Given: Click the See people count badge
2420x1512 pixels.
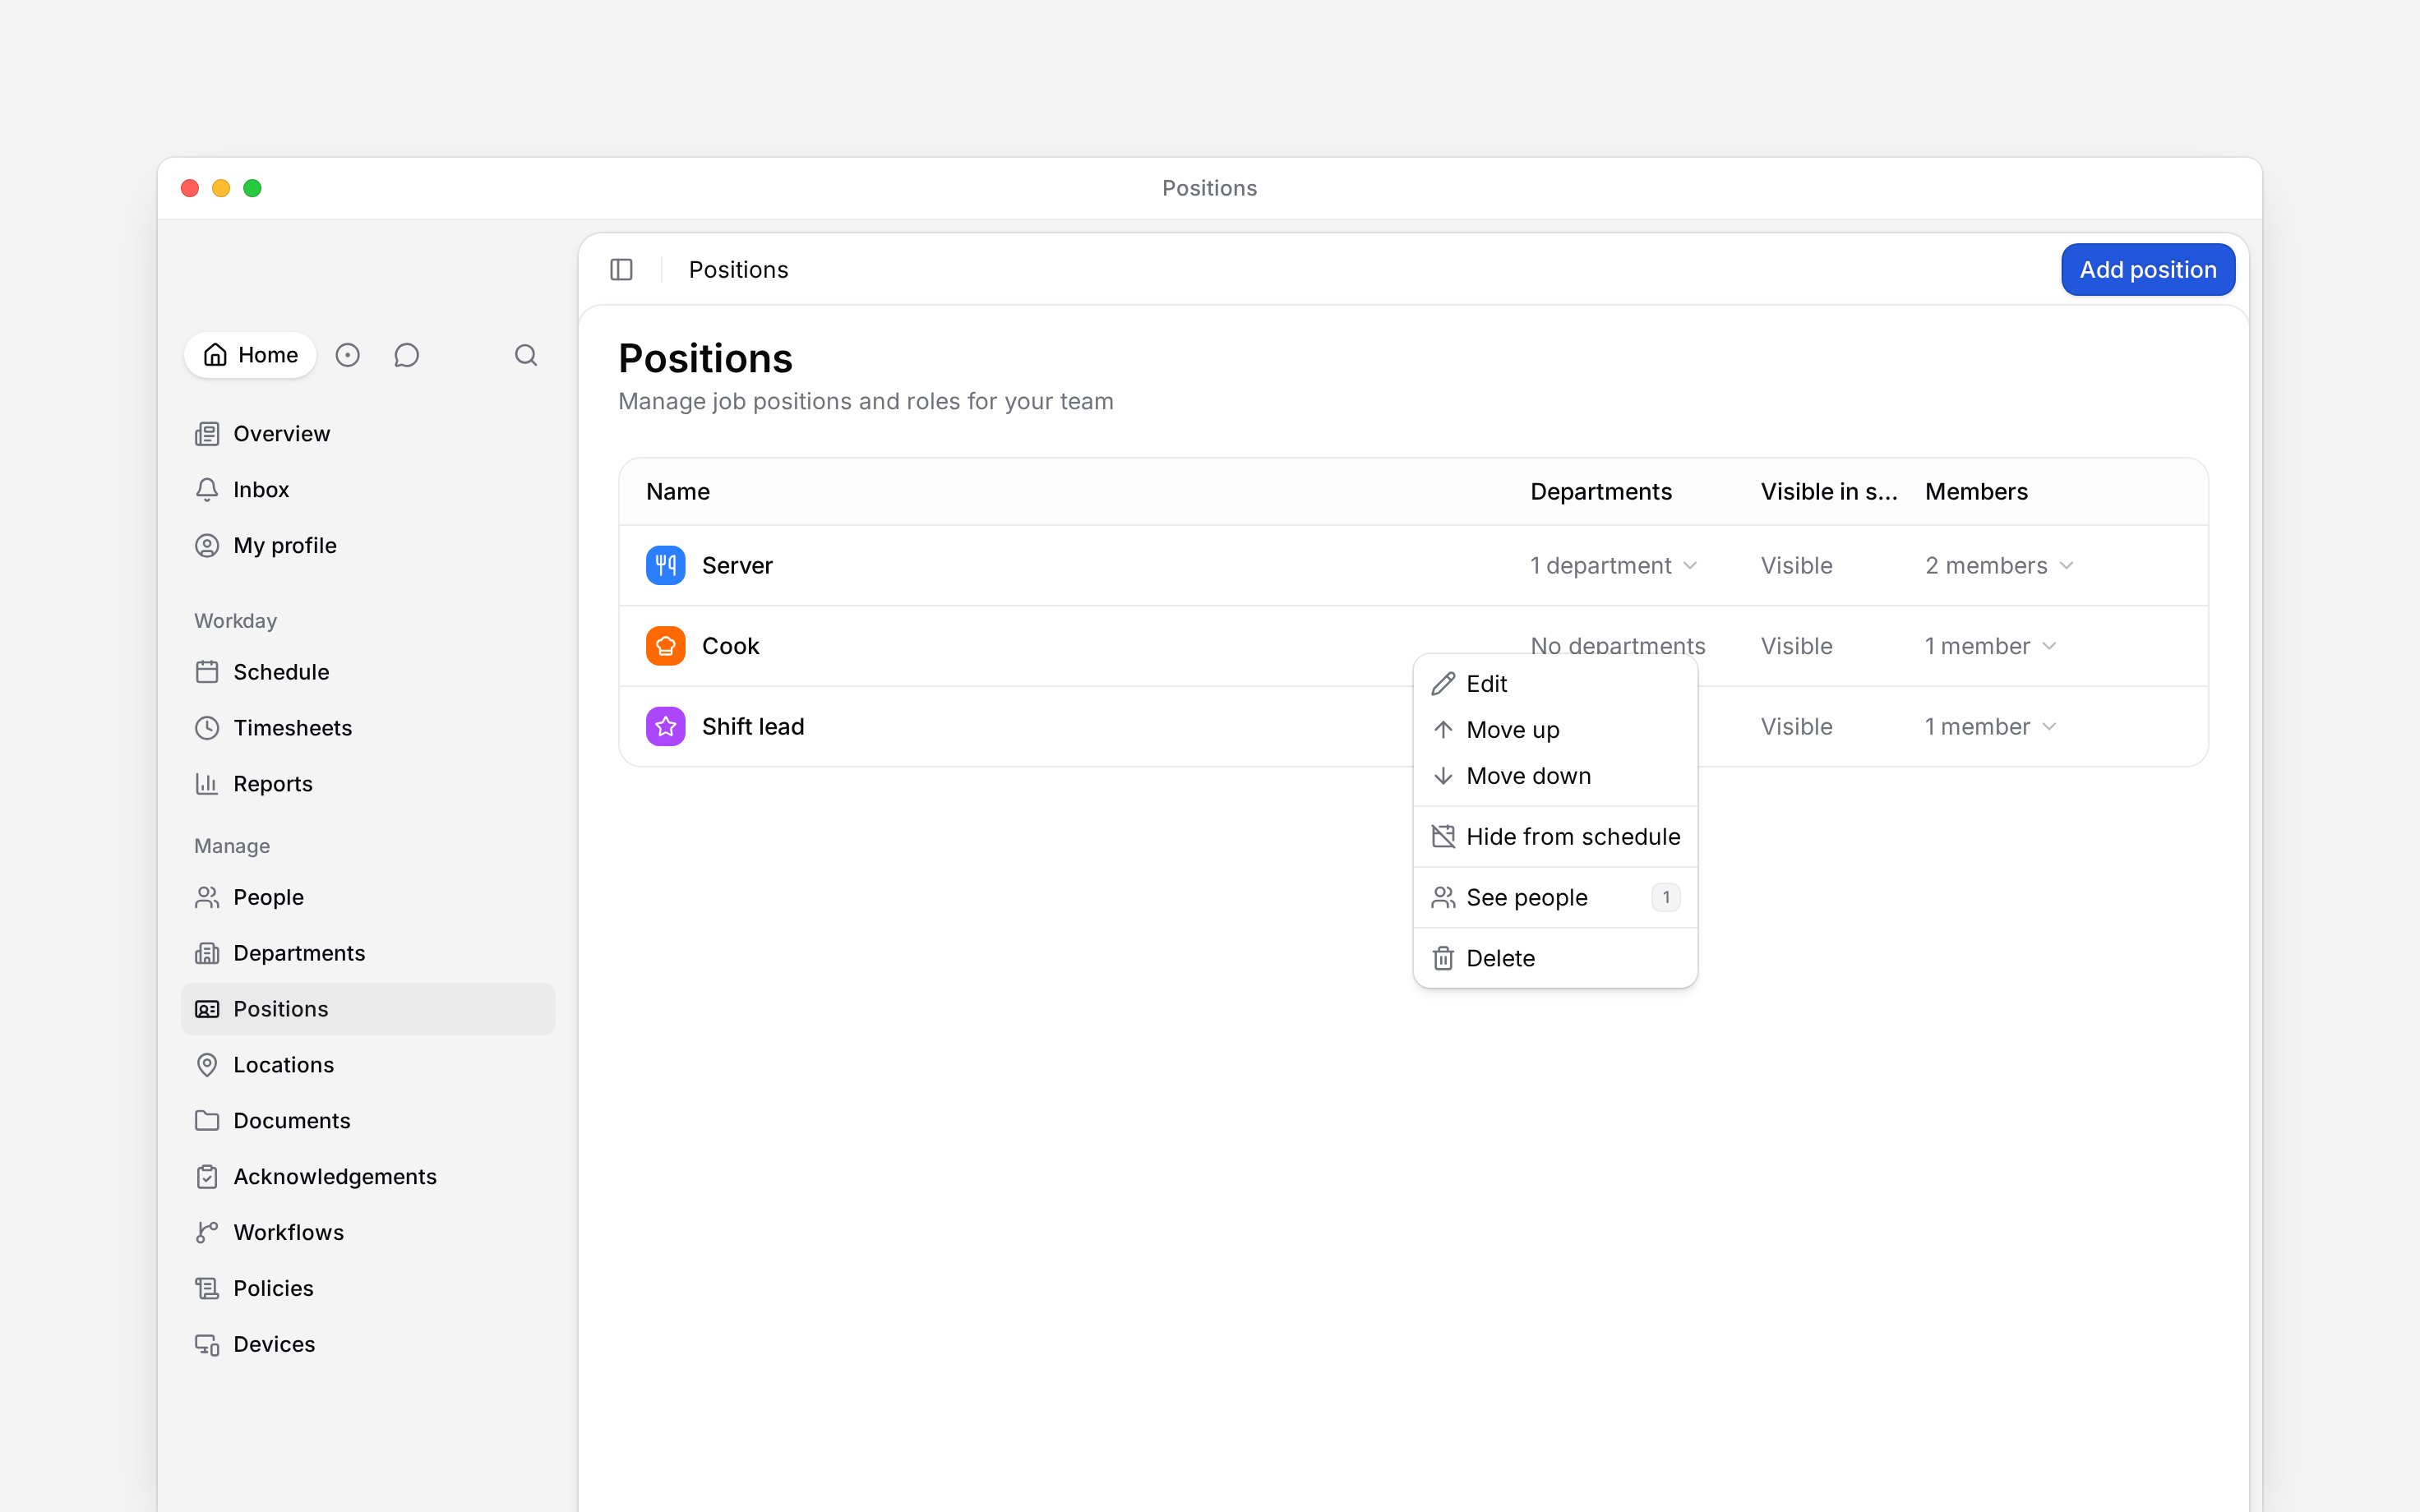Looking at the screenshot, I should 1665,898.
